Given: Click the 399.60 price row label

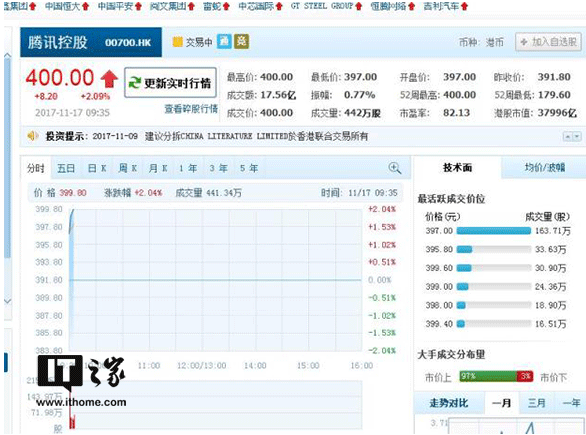Looking at the screenshot, I should pos(439,268).
